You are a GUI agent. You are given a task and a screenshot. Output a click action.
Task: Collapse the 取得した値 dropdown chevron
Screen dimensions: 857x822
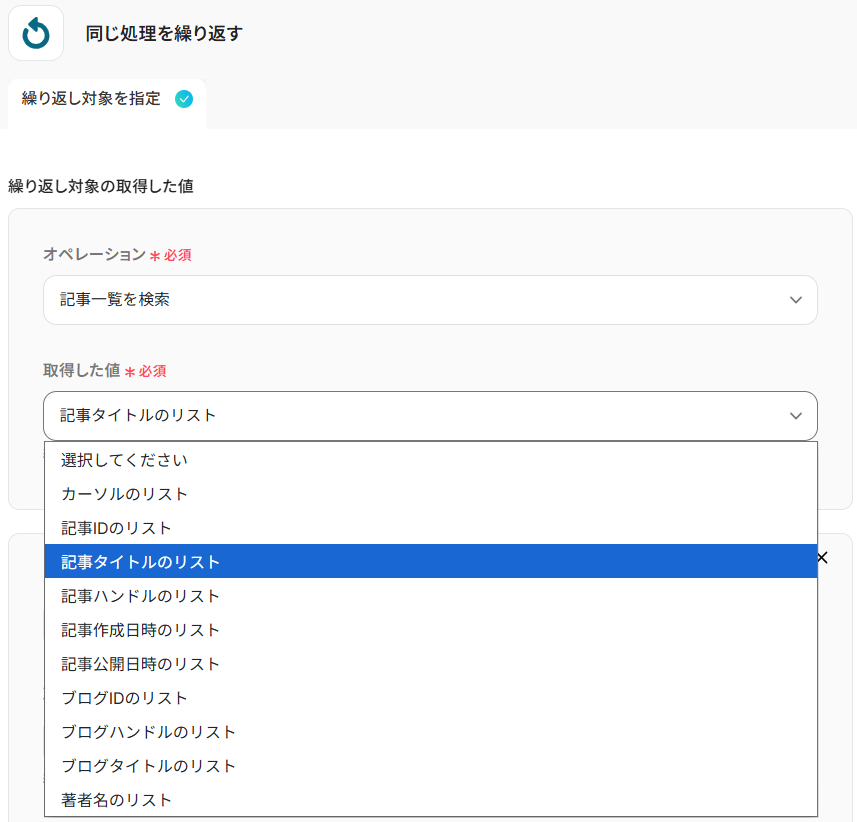[x=796, y=416]
